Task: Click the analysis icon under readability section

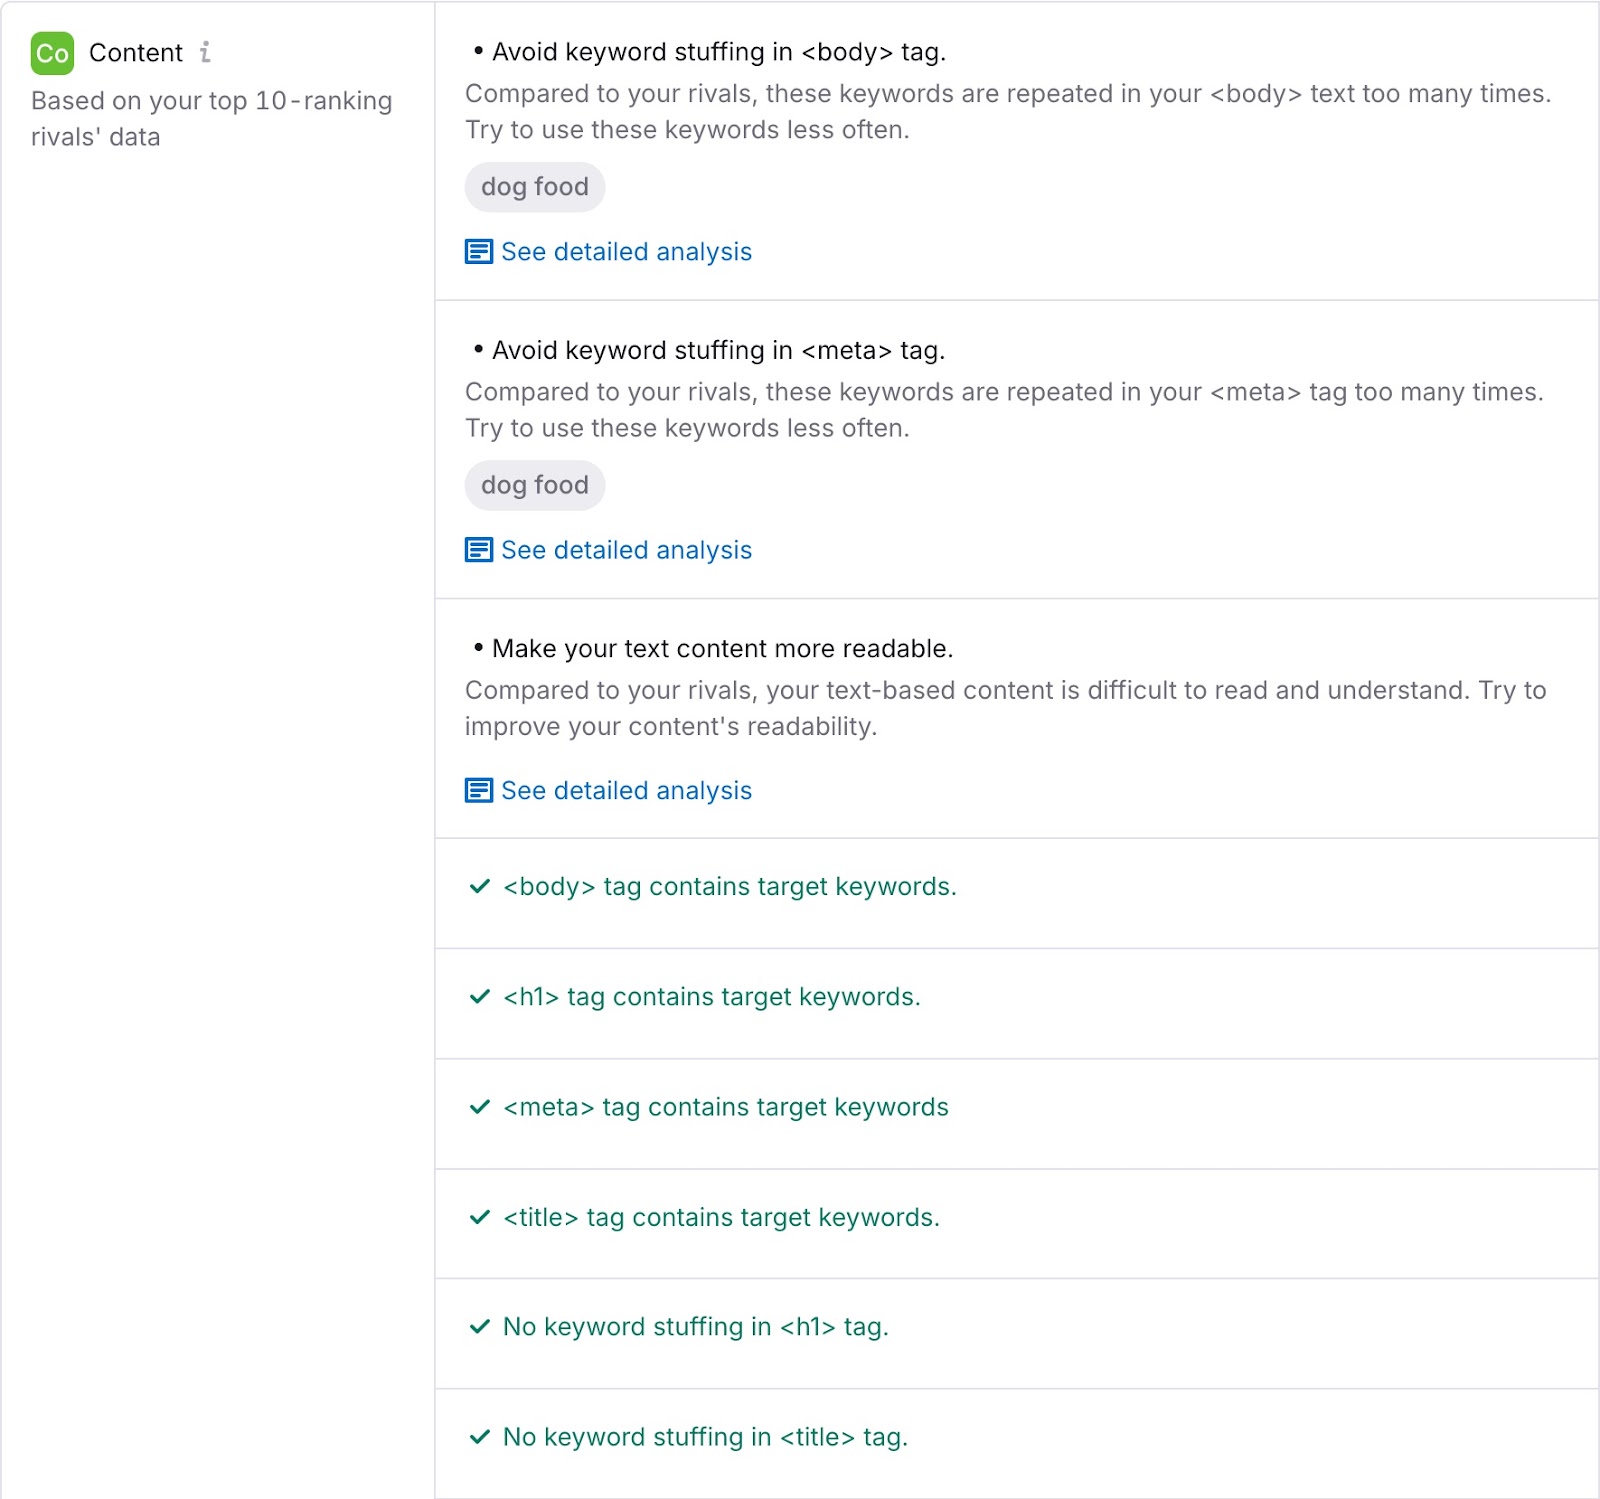Action: (478, 790)
